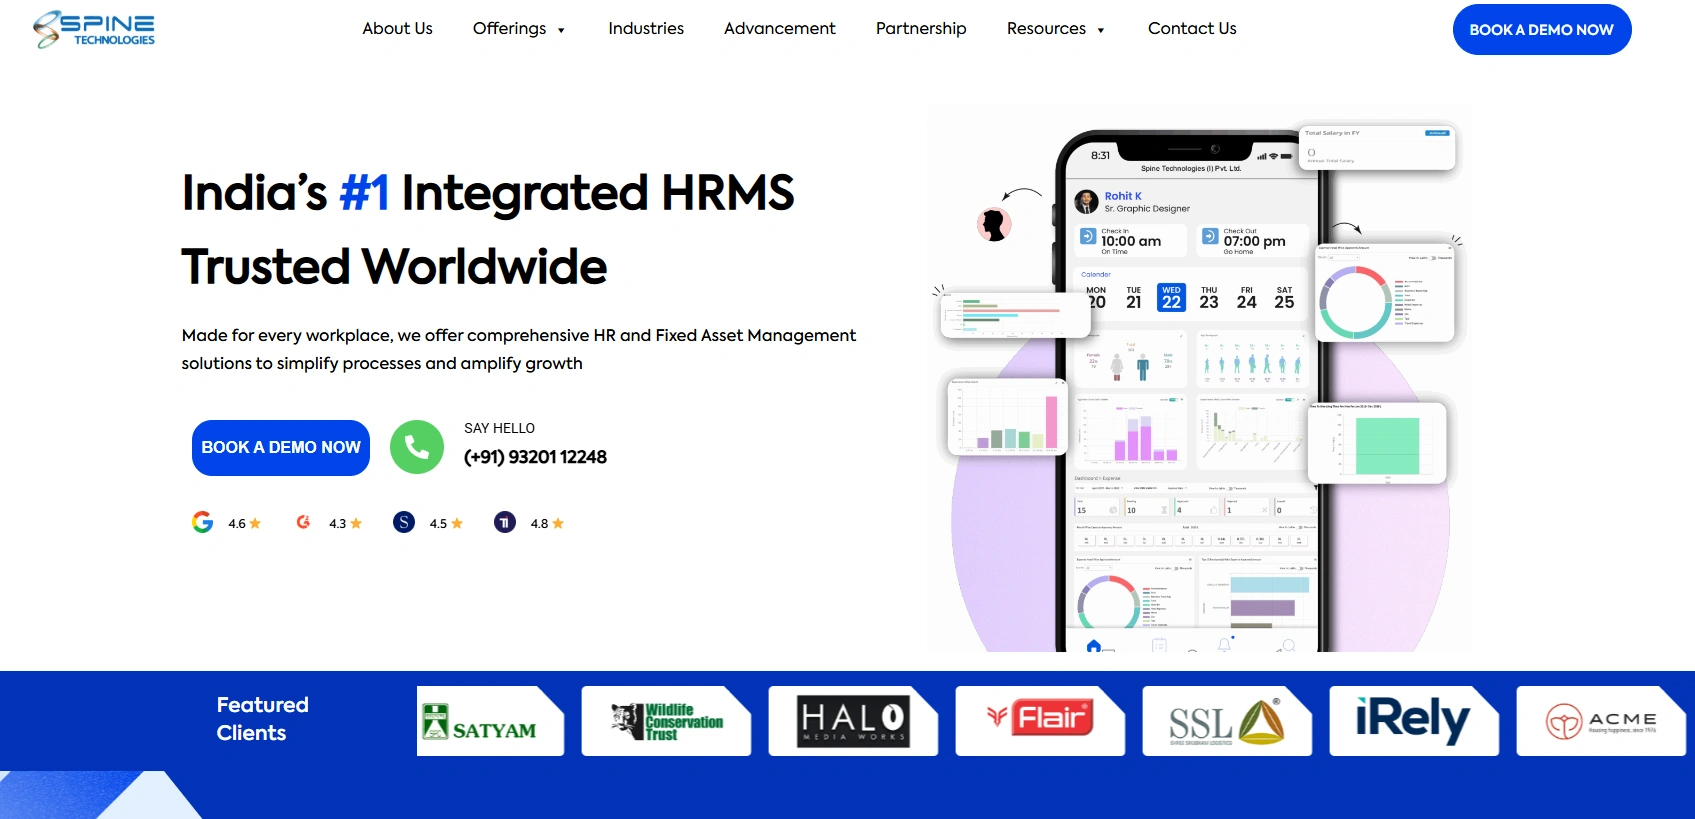Click the phone number (+91) 93201 12248
1695x819 pixels.
535,457
